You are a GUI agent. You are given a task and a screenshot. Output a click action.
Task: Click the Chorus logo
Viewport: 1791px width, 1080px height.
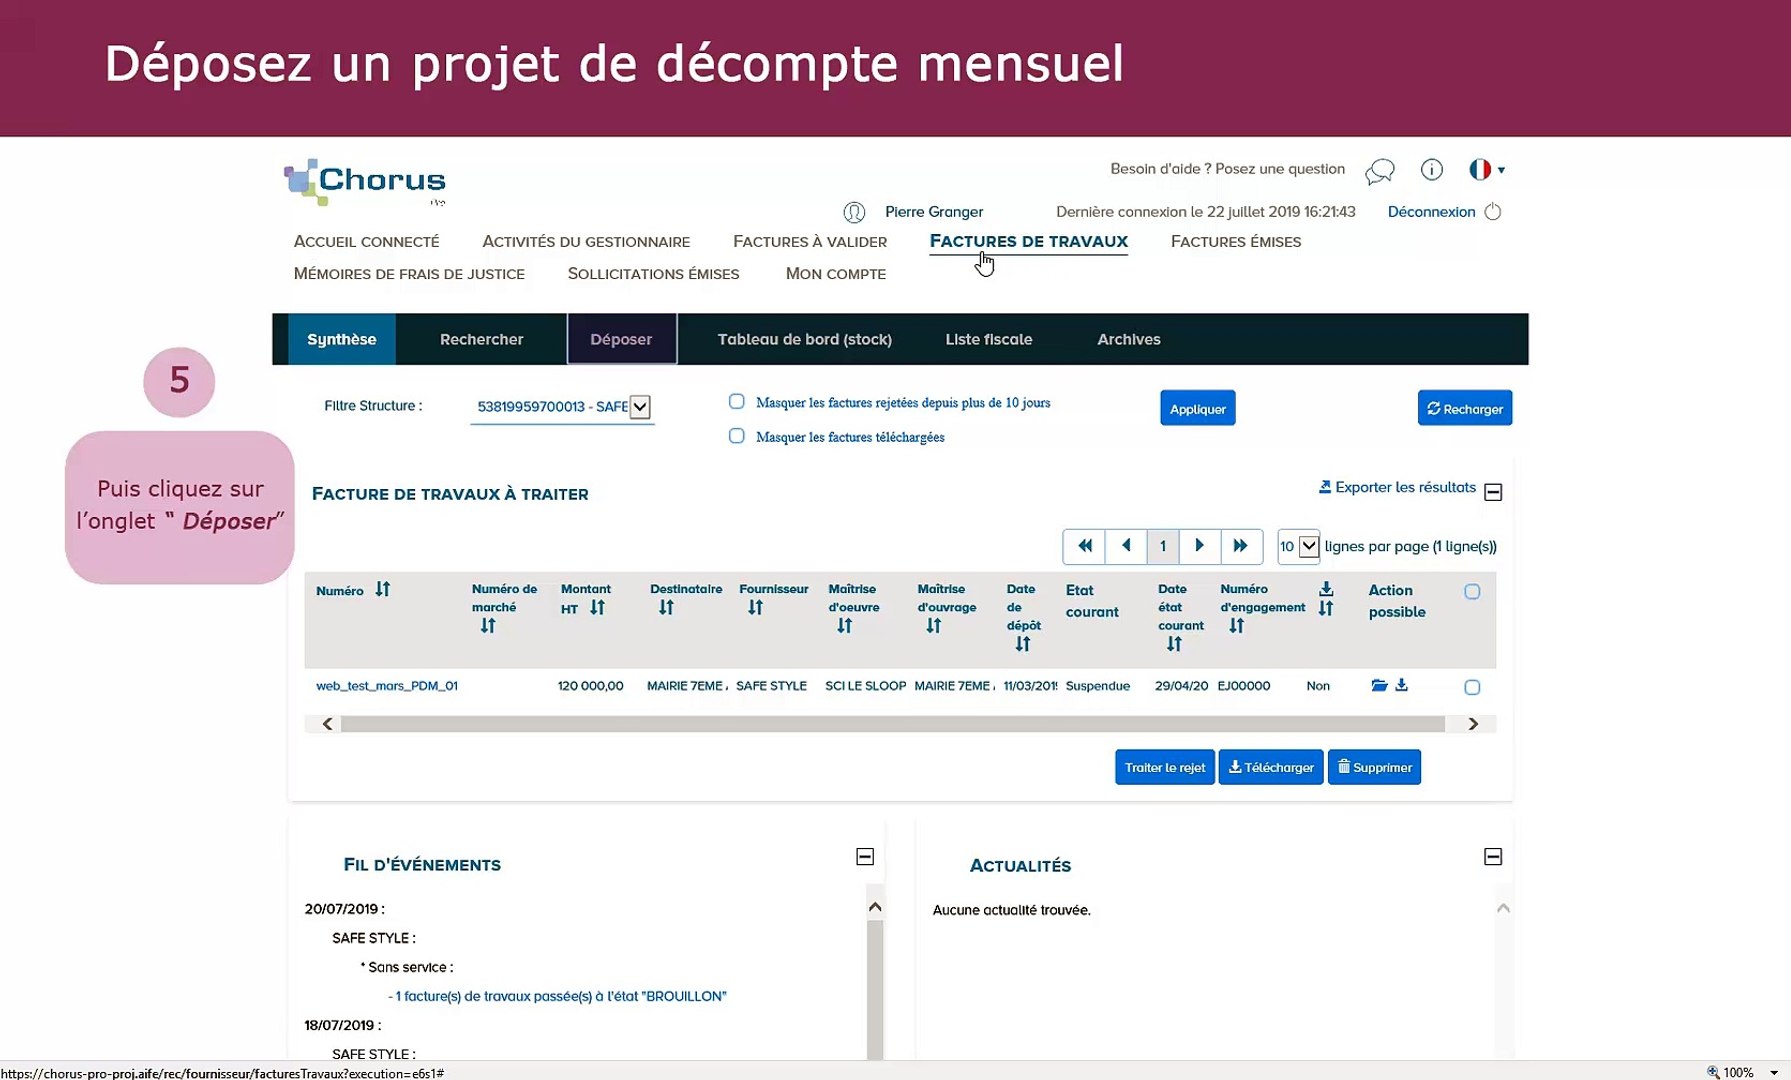tap(365, 182)
